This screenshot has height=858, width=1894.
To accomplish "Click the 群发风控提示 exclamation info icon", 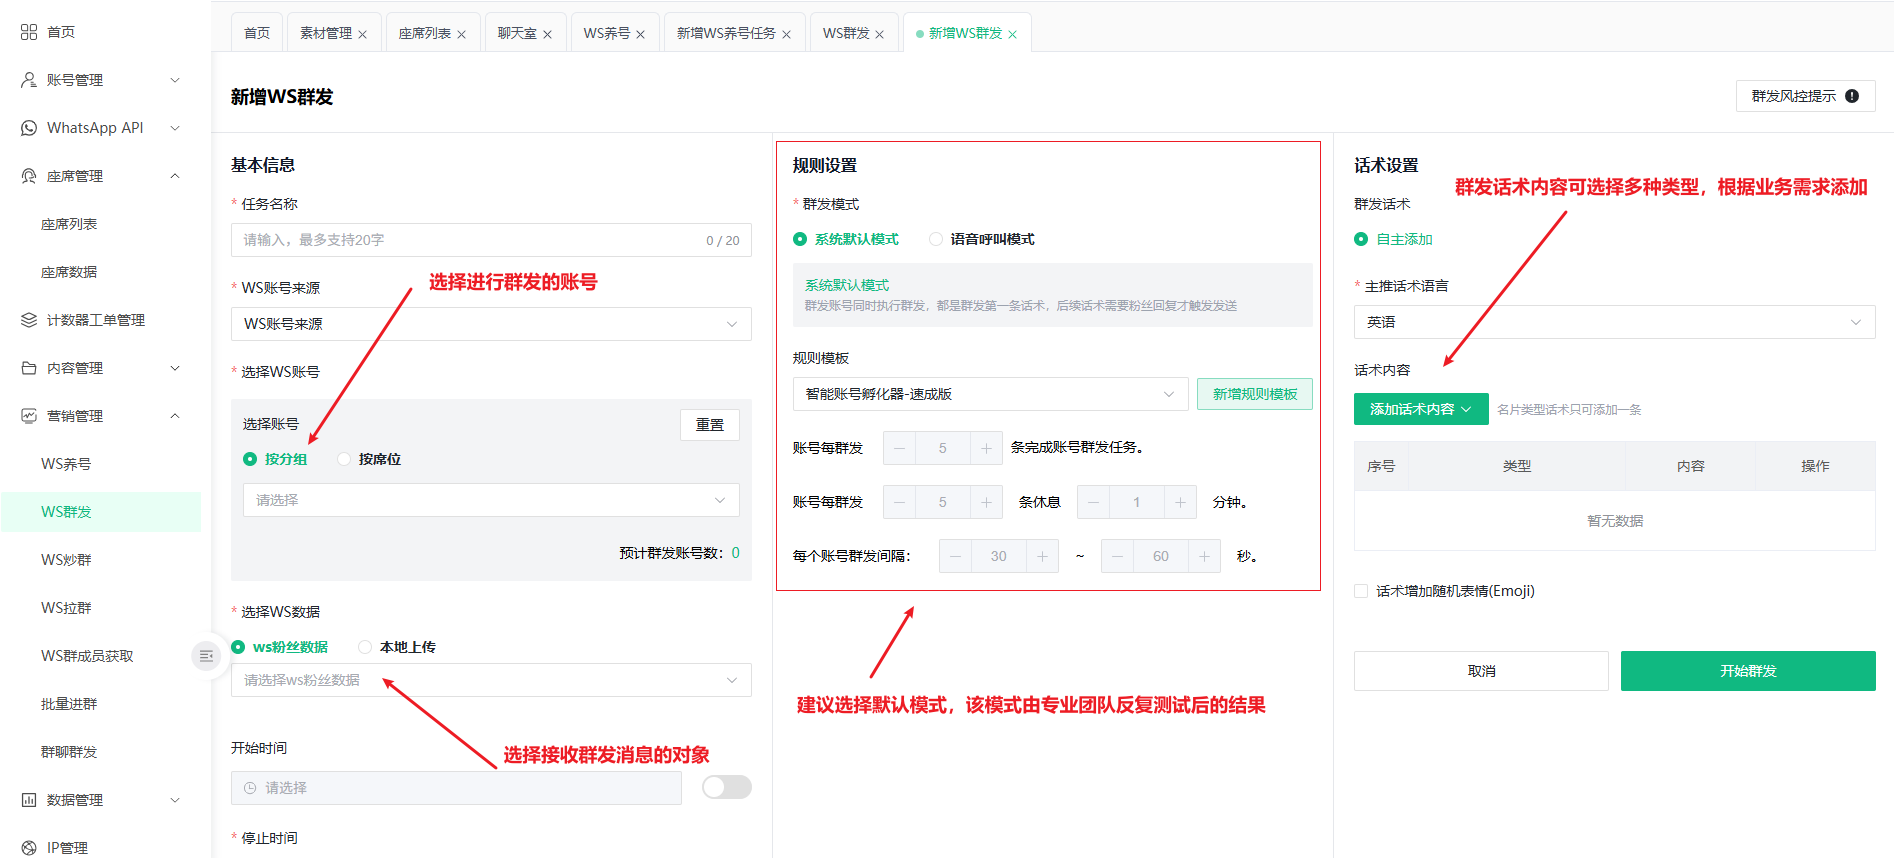I will (1852, 96).
